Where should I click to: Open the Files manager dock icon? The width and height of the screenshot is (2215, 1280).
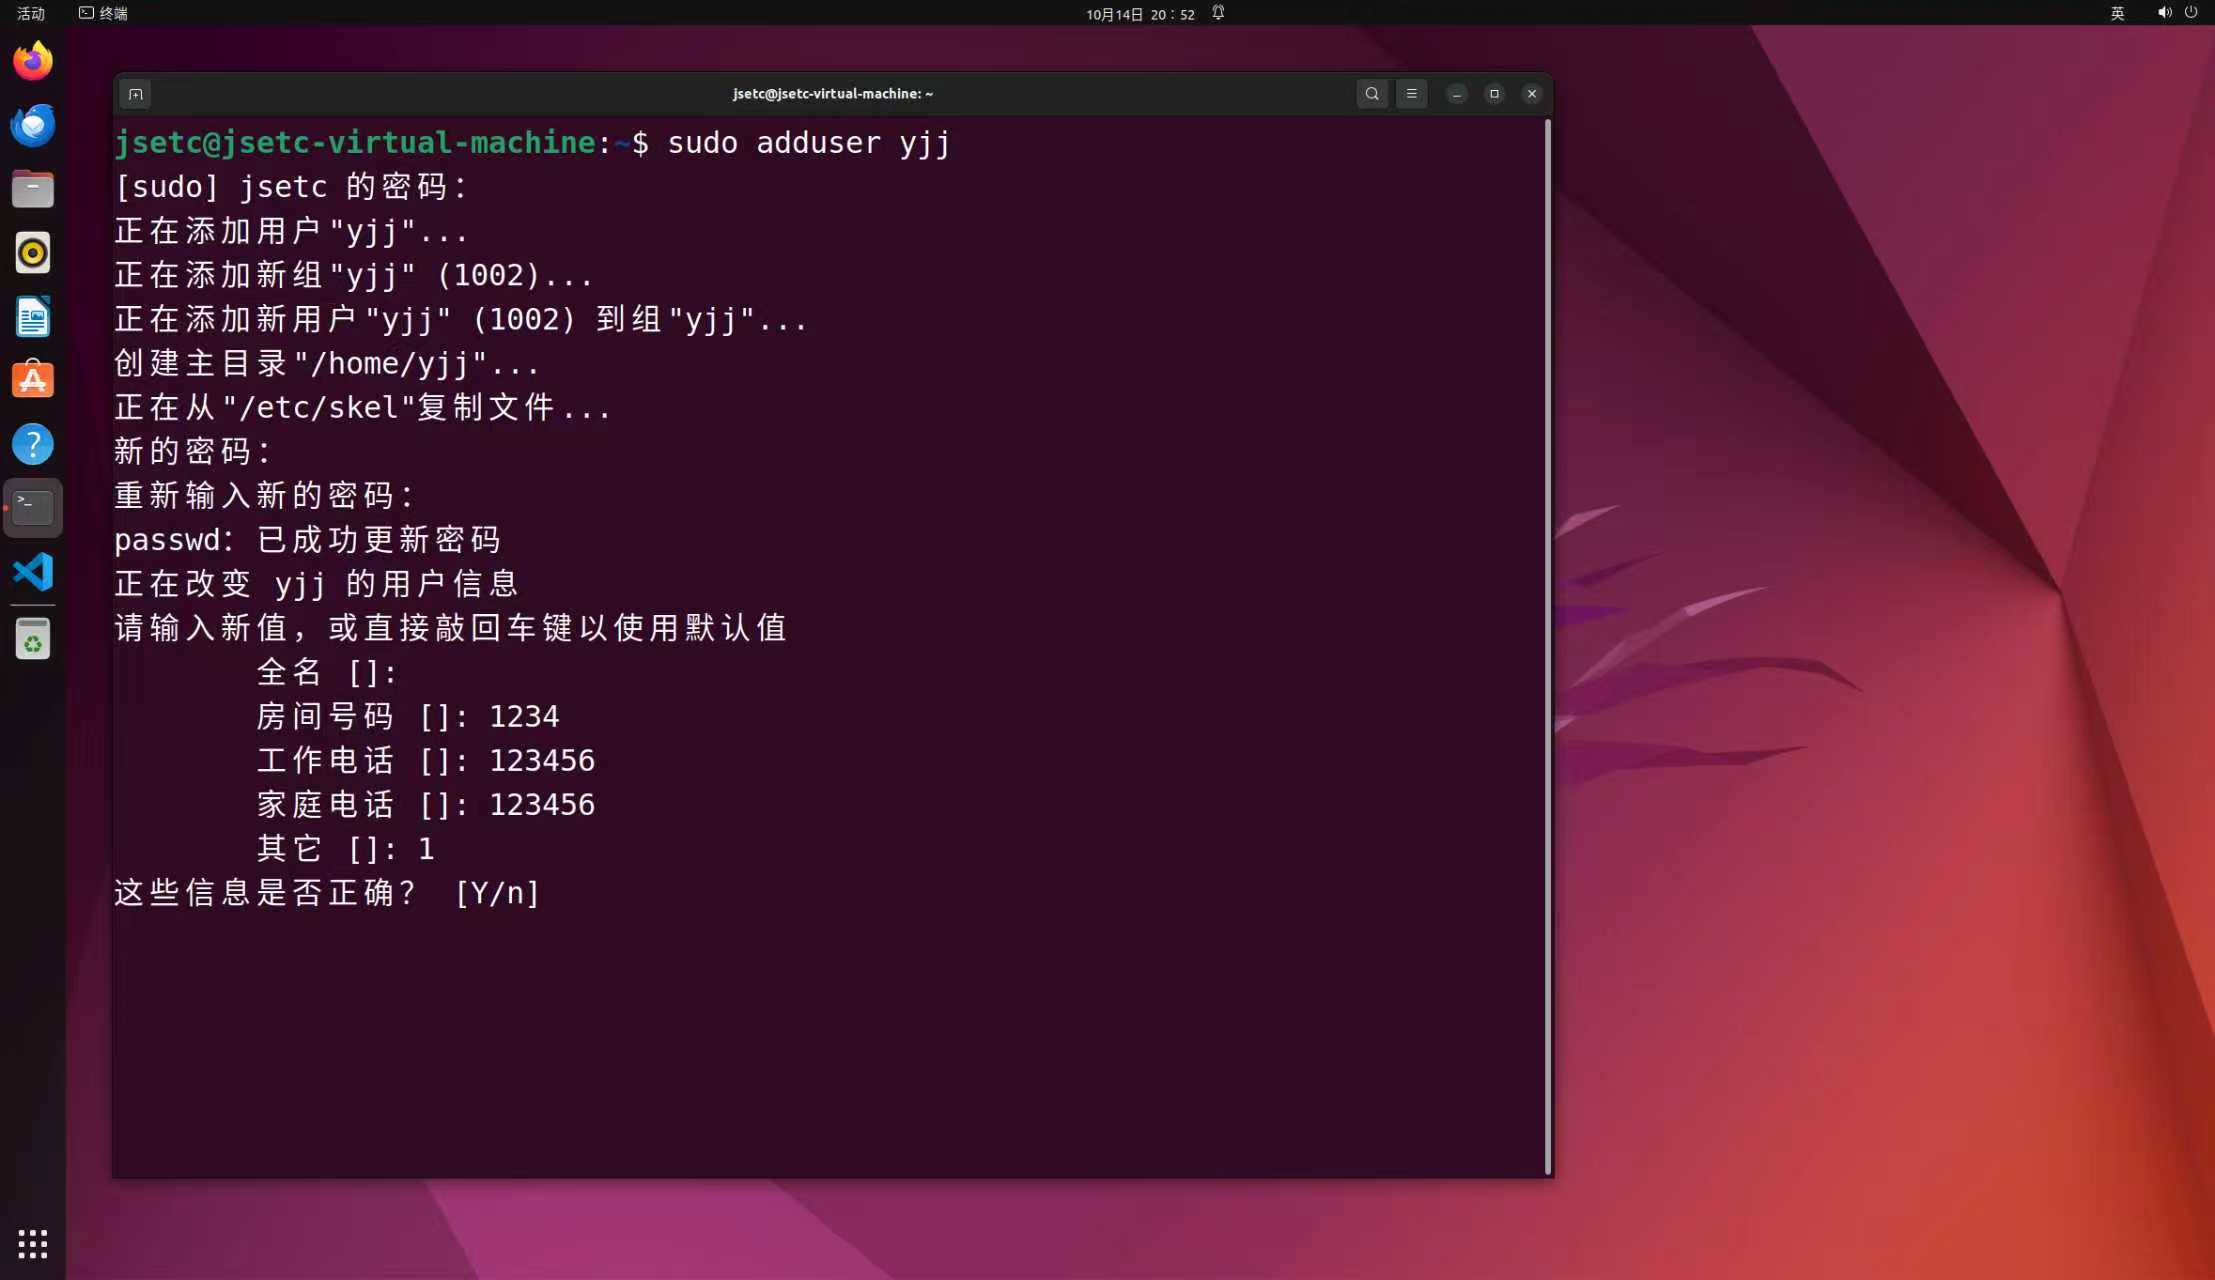click(x=33, y=189)
